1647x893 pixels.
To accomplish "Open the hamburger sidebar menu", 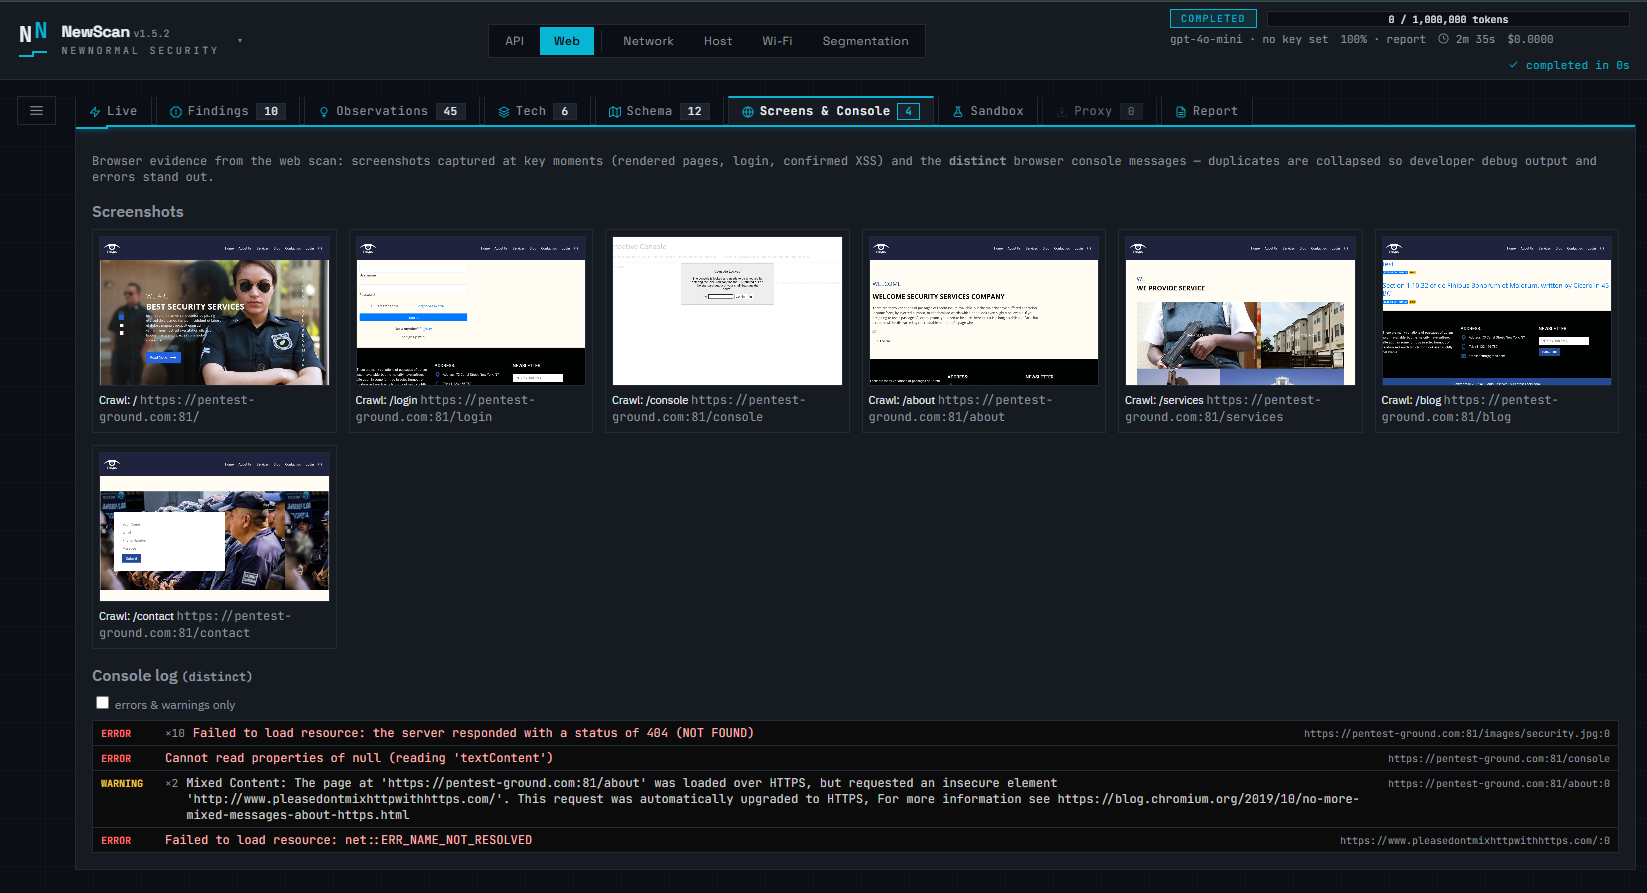I will [36, 111].
